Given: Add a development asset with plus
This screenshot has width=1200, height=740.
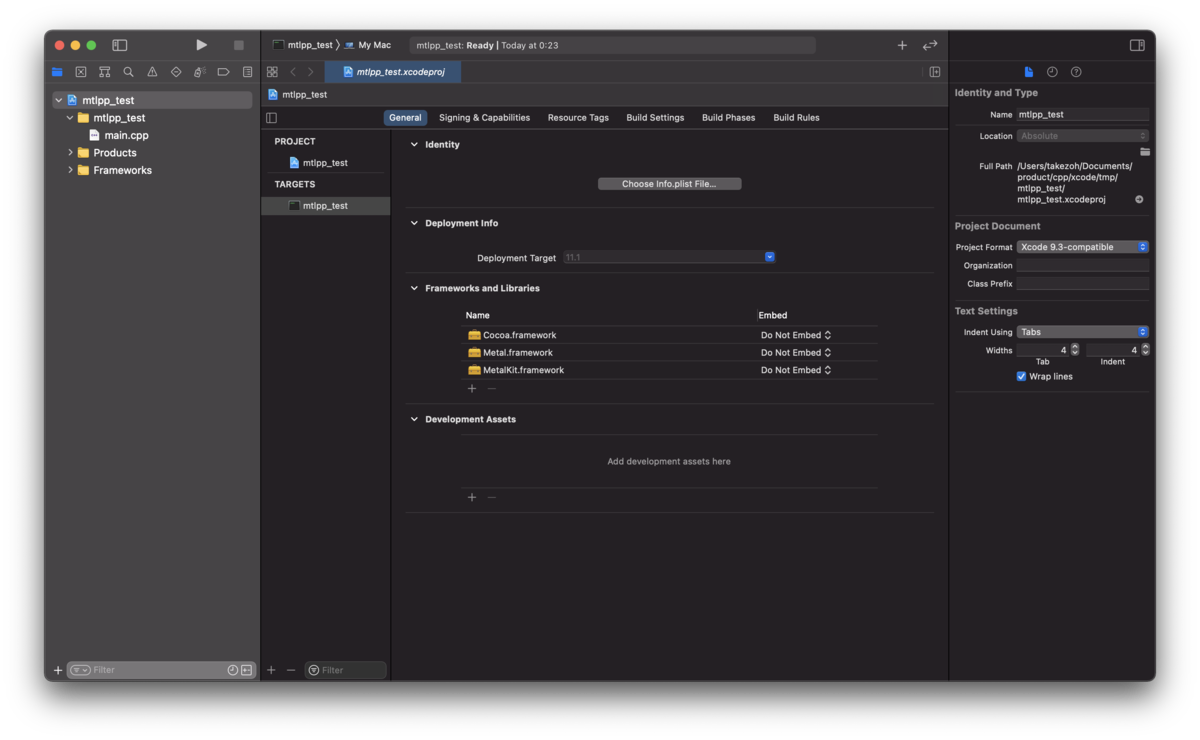Looking at the screenshot, I should 472,497.
